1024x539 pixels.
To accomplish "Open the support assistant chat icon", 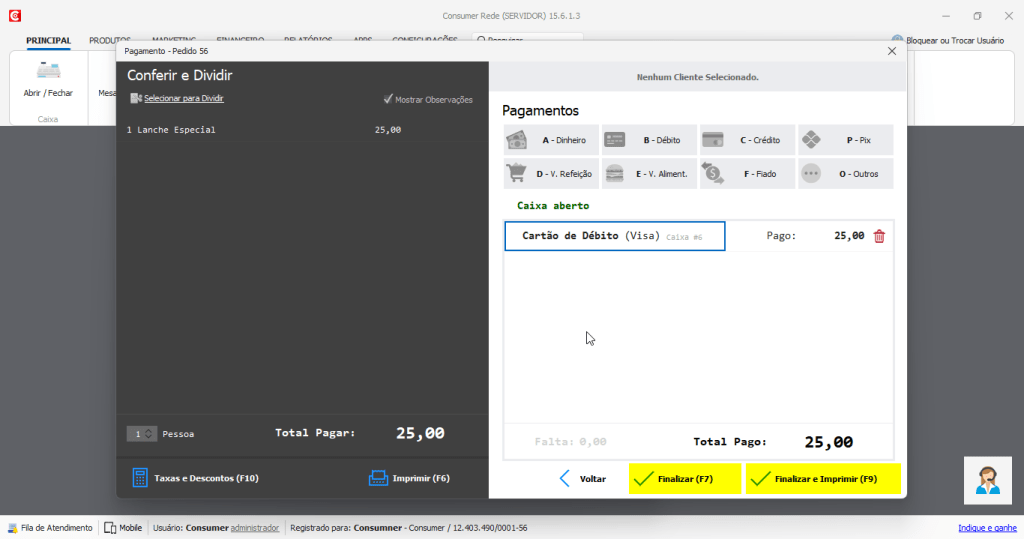I will 988,480.
